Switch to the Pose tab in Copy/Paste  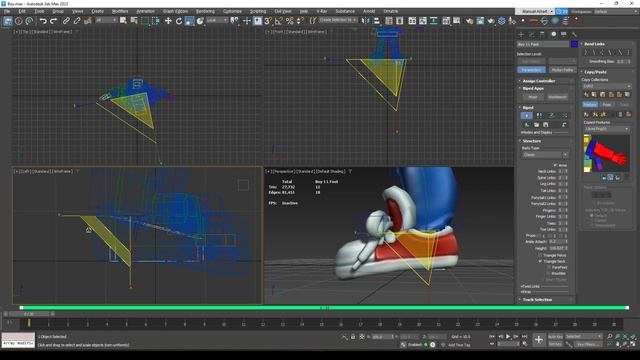(607, 105)
